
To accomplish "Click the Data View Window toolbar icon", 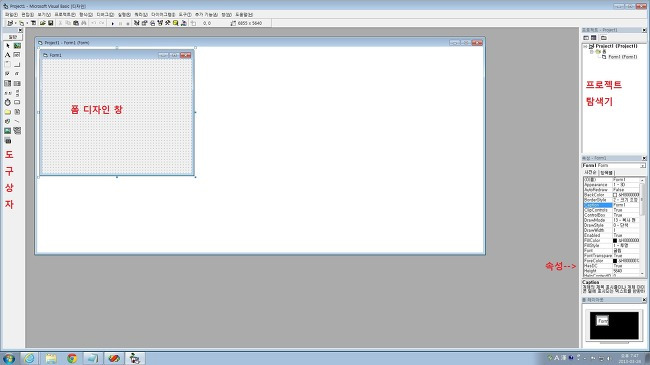I will point(175,23).
